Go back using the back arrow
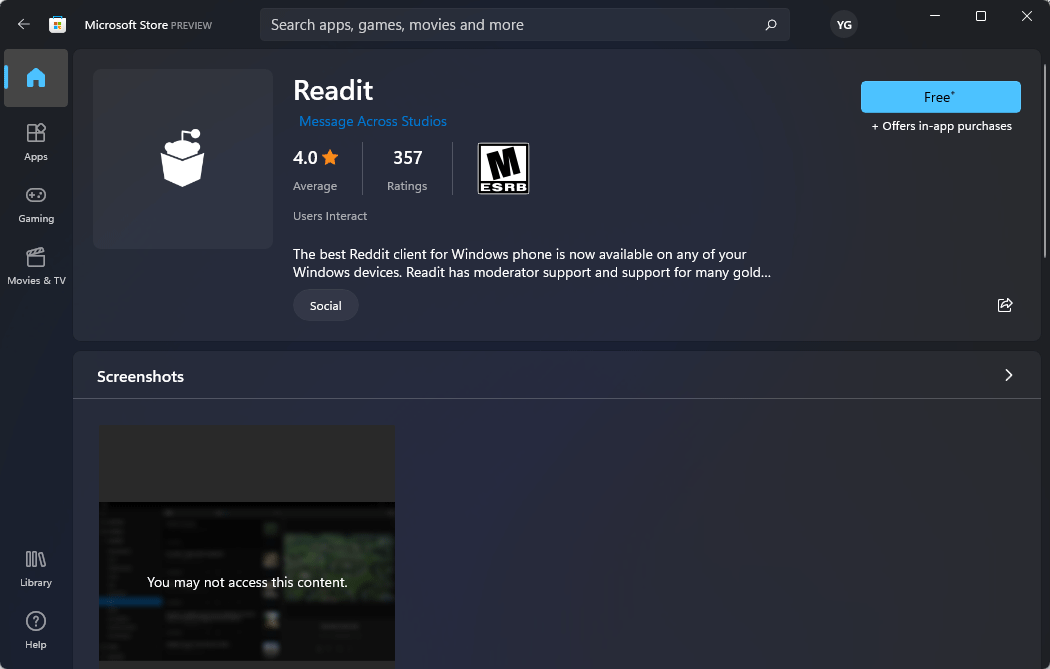The height and width of the screenshot is (669, 1050). coord(23,25)
